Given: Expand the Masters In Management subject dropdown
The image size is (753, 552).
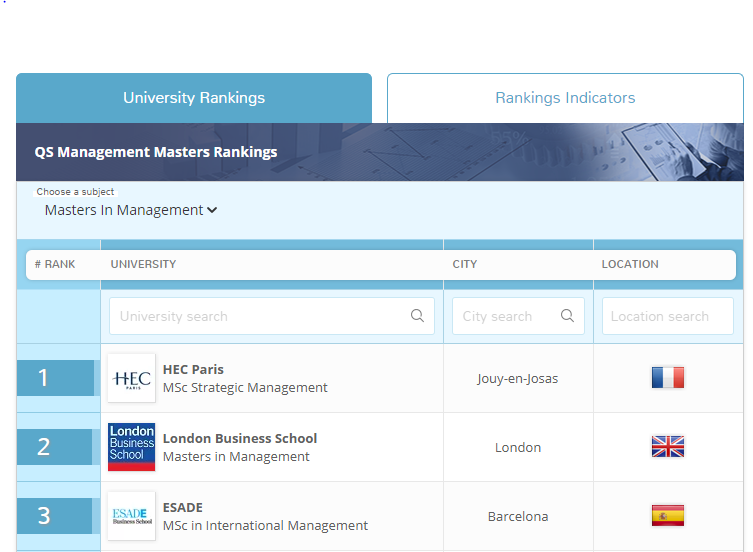Looking at the screenshot, I should pos(131,210).
